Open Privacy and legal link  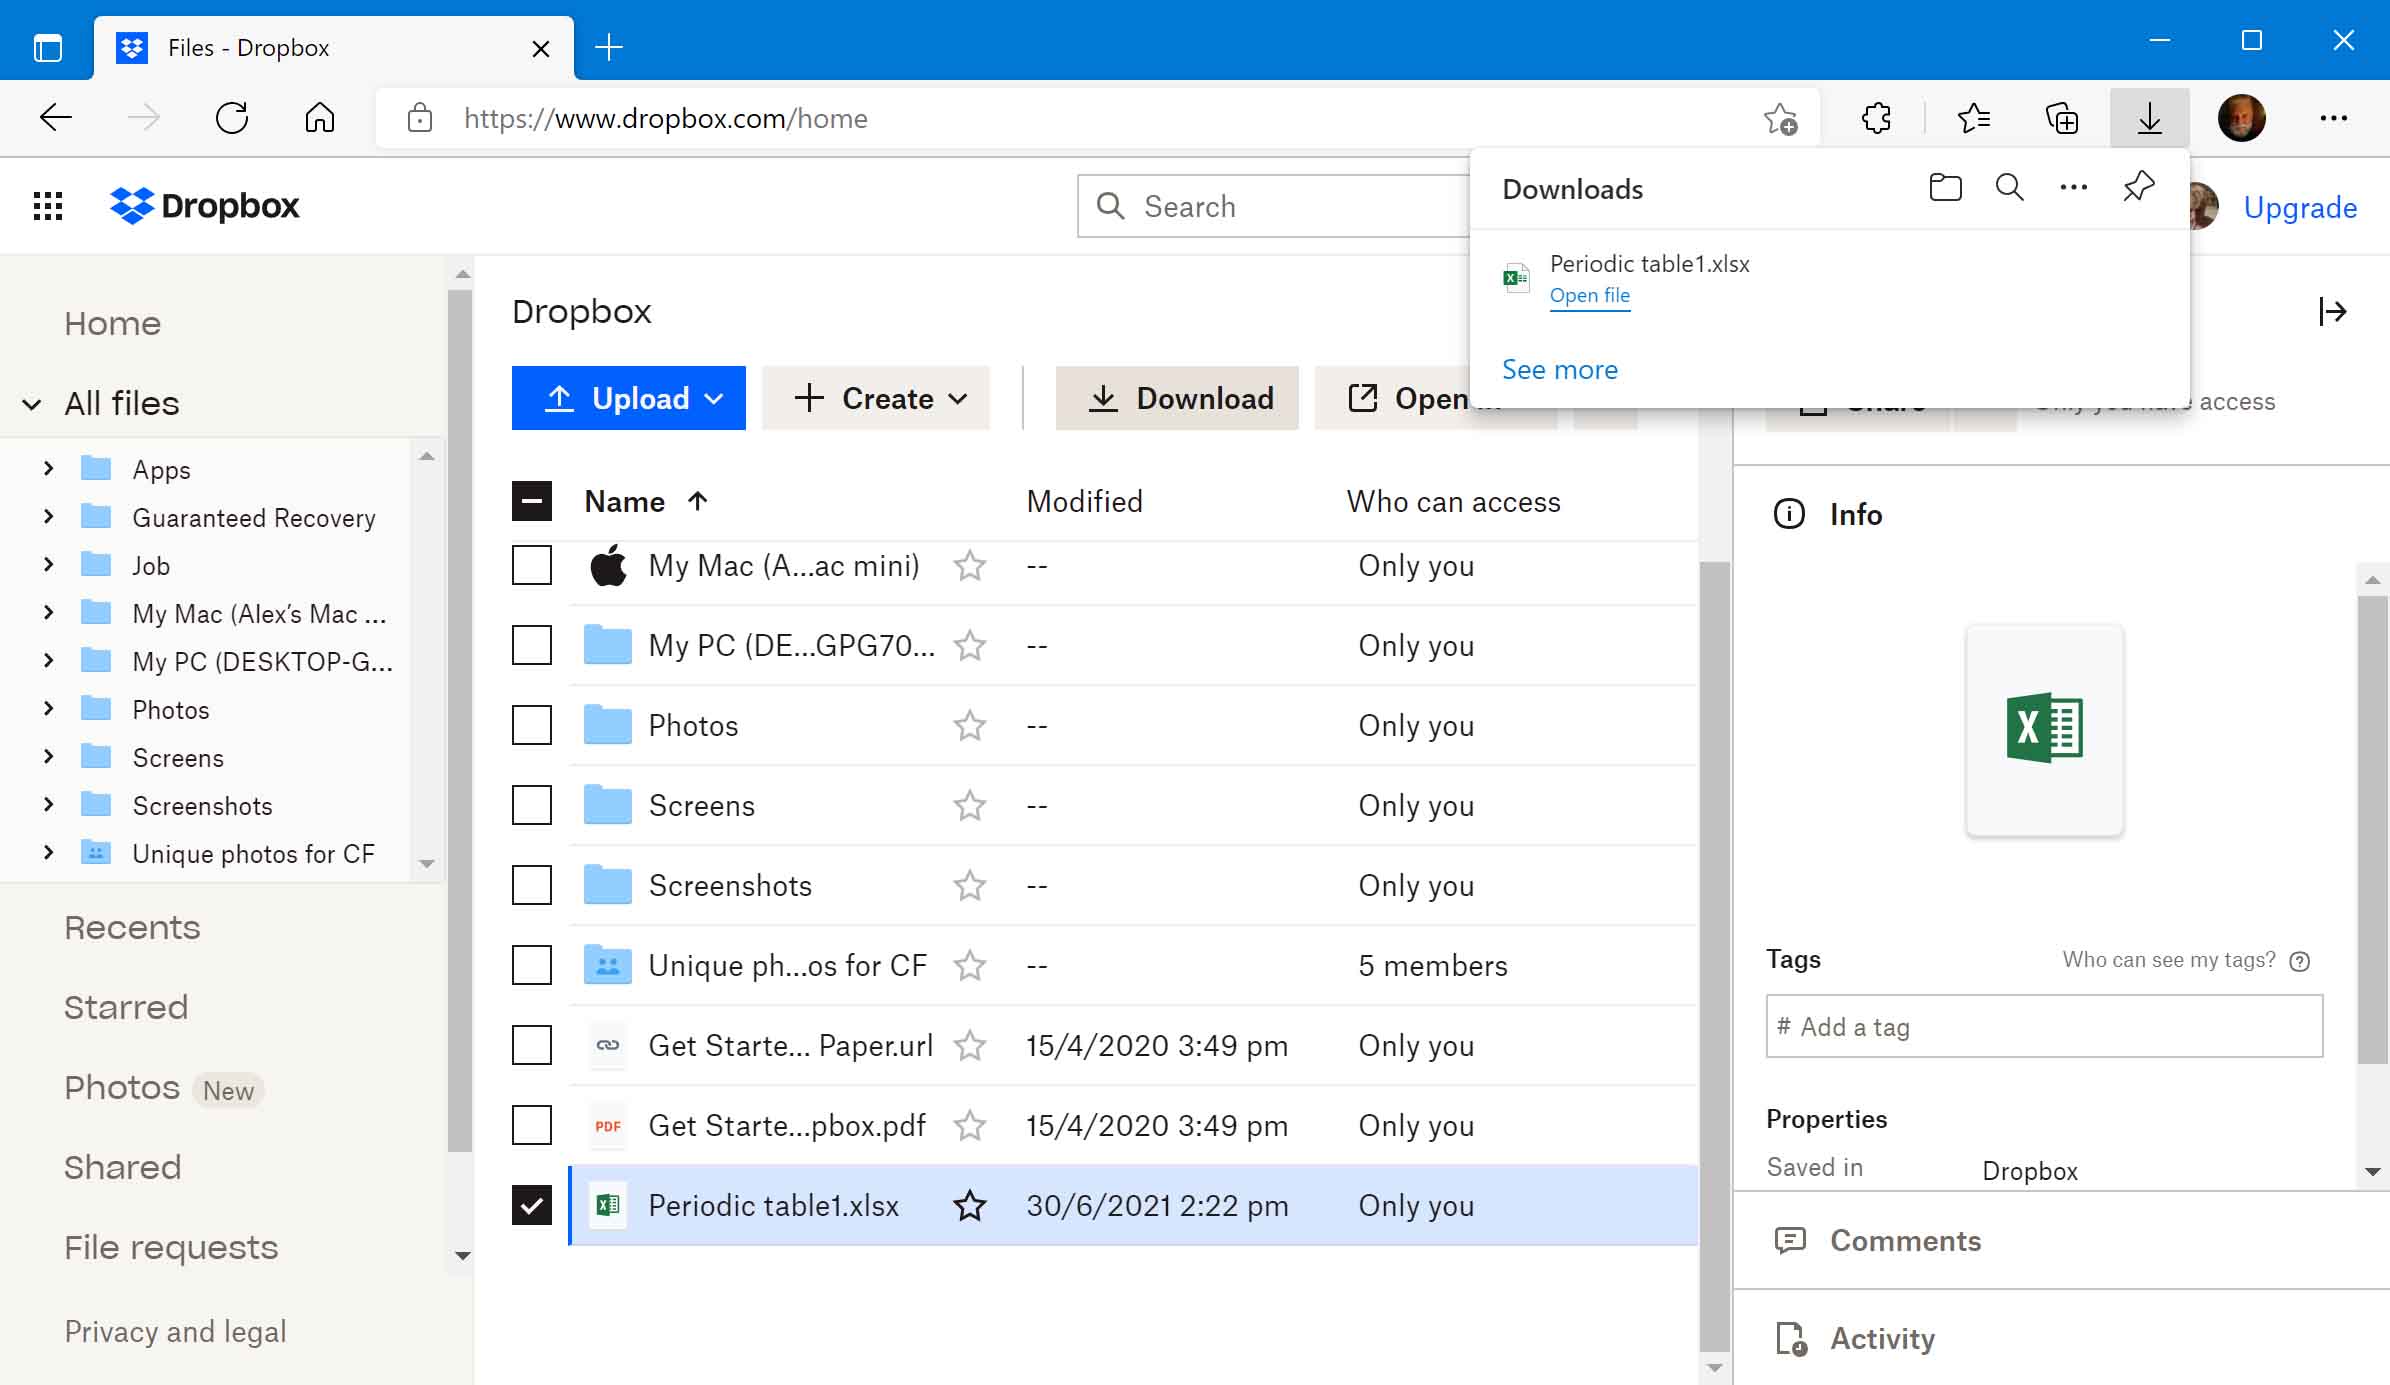point(175,1332)
